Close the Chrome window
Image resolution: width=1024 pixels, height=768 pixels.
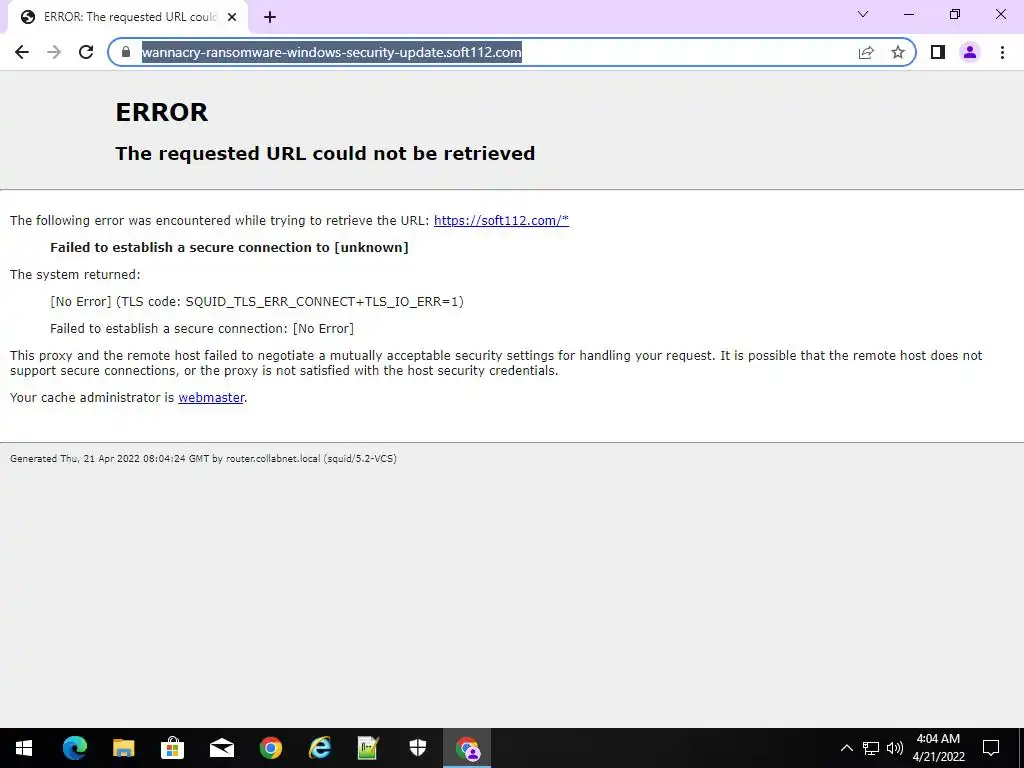pos(1000,14)
